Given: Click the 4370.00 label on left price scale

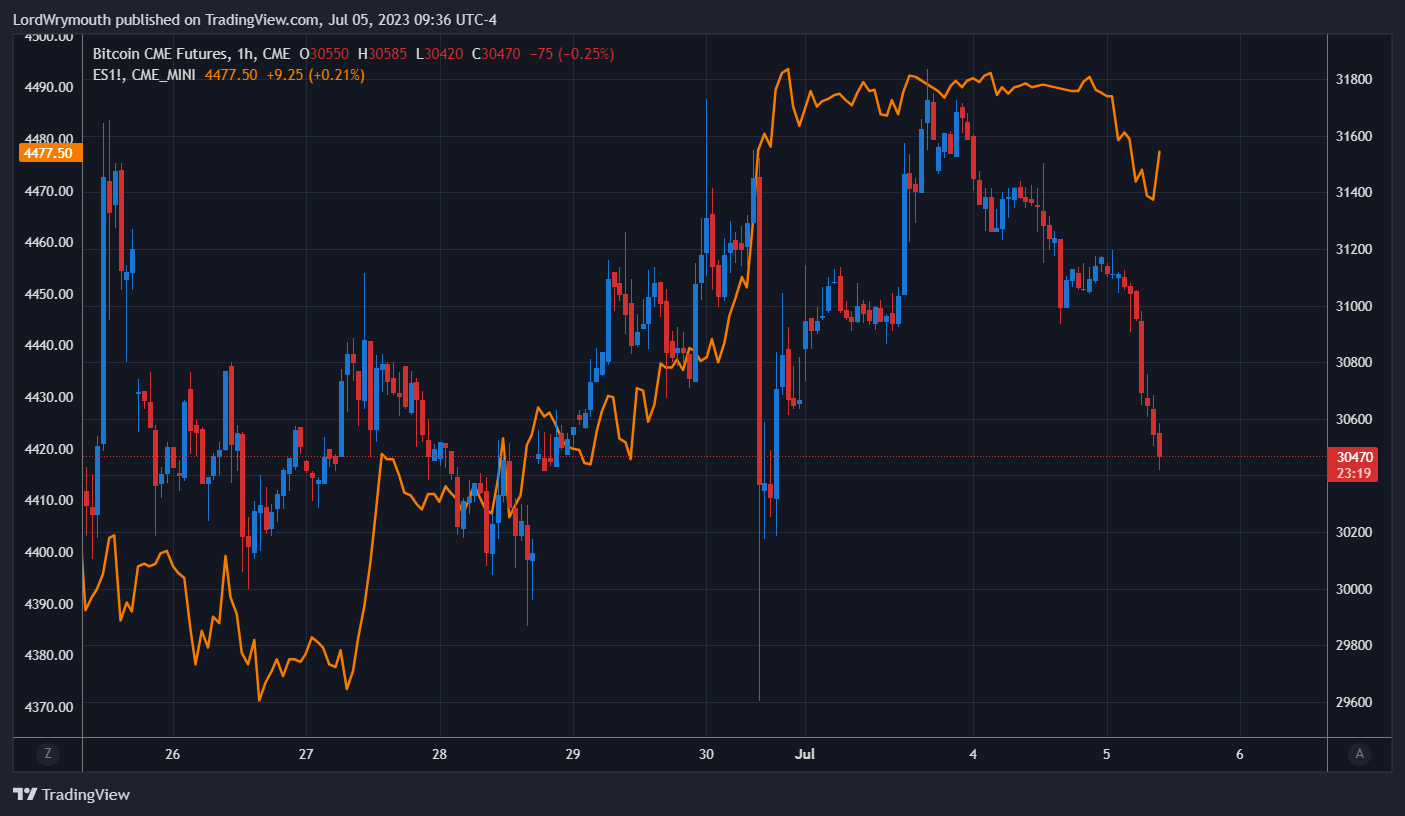Looking at the screenshot, I should [49, 707].
